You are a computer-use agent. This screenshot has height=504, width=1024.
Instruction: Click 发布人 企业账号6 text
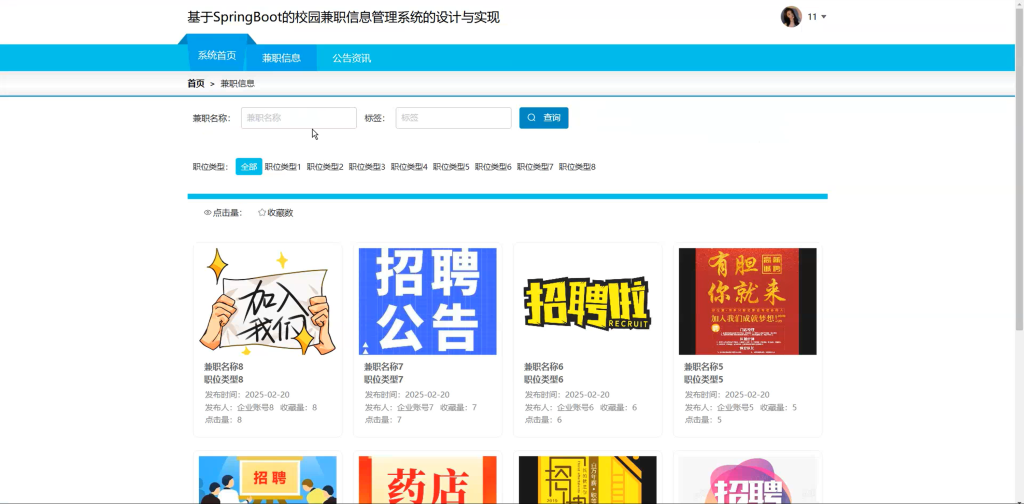(x=559, y=407)
